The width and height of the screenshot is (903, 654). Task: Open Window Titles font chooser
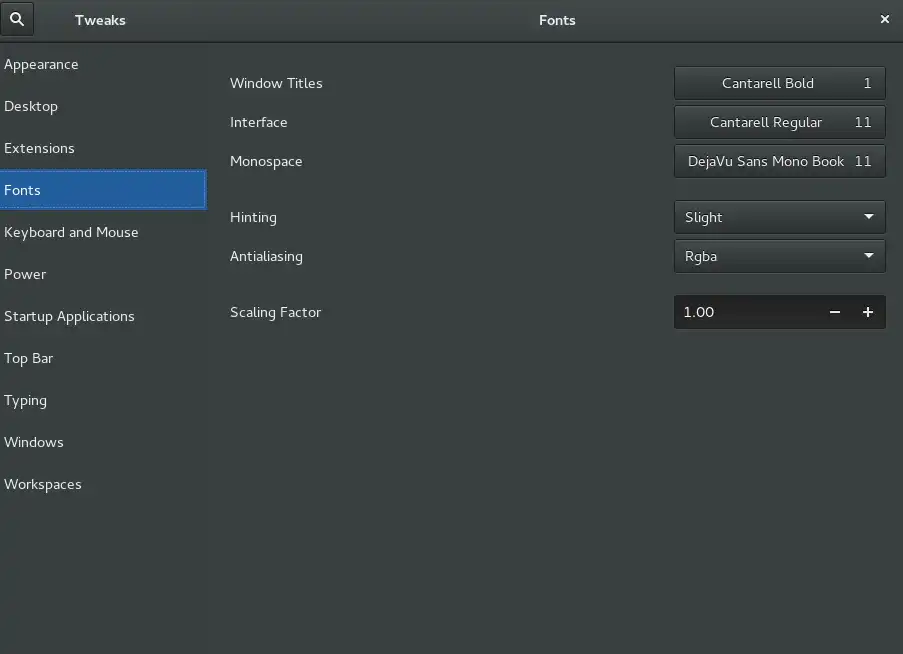[779, 83]
